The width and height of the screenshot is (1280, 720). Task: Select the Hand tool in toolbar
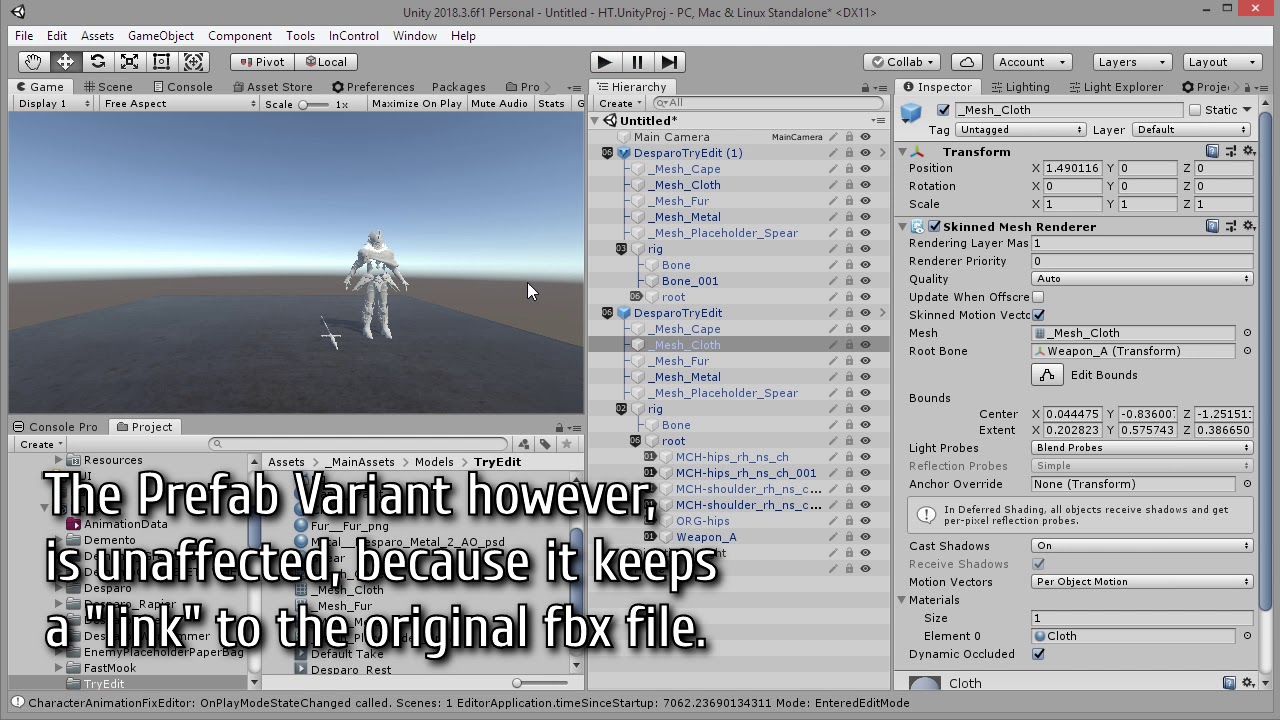click(x=33, y=62)
